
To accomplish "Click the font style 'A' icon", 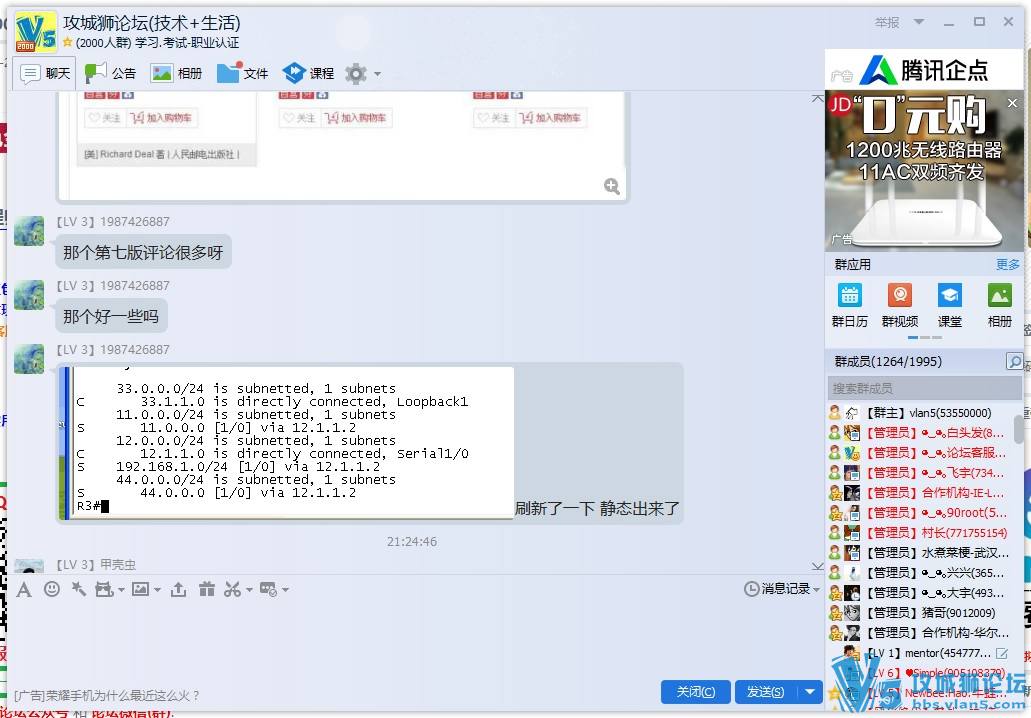I will [x=24, y=589].
